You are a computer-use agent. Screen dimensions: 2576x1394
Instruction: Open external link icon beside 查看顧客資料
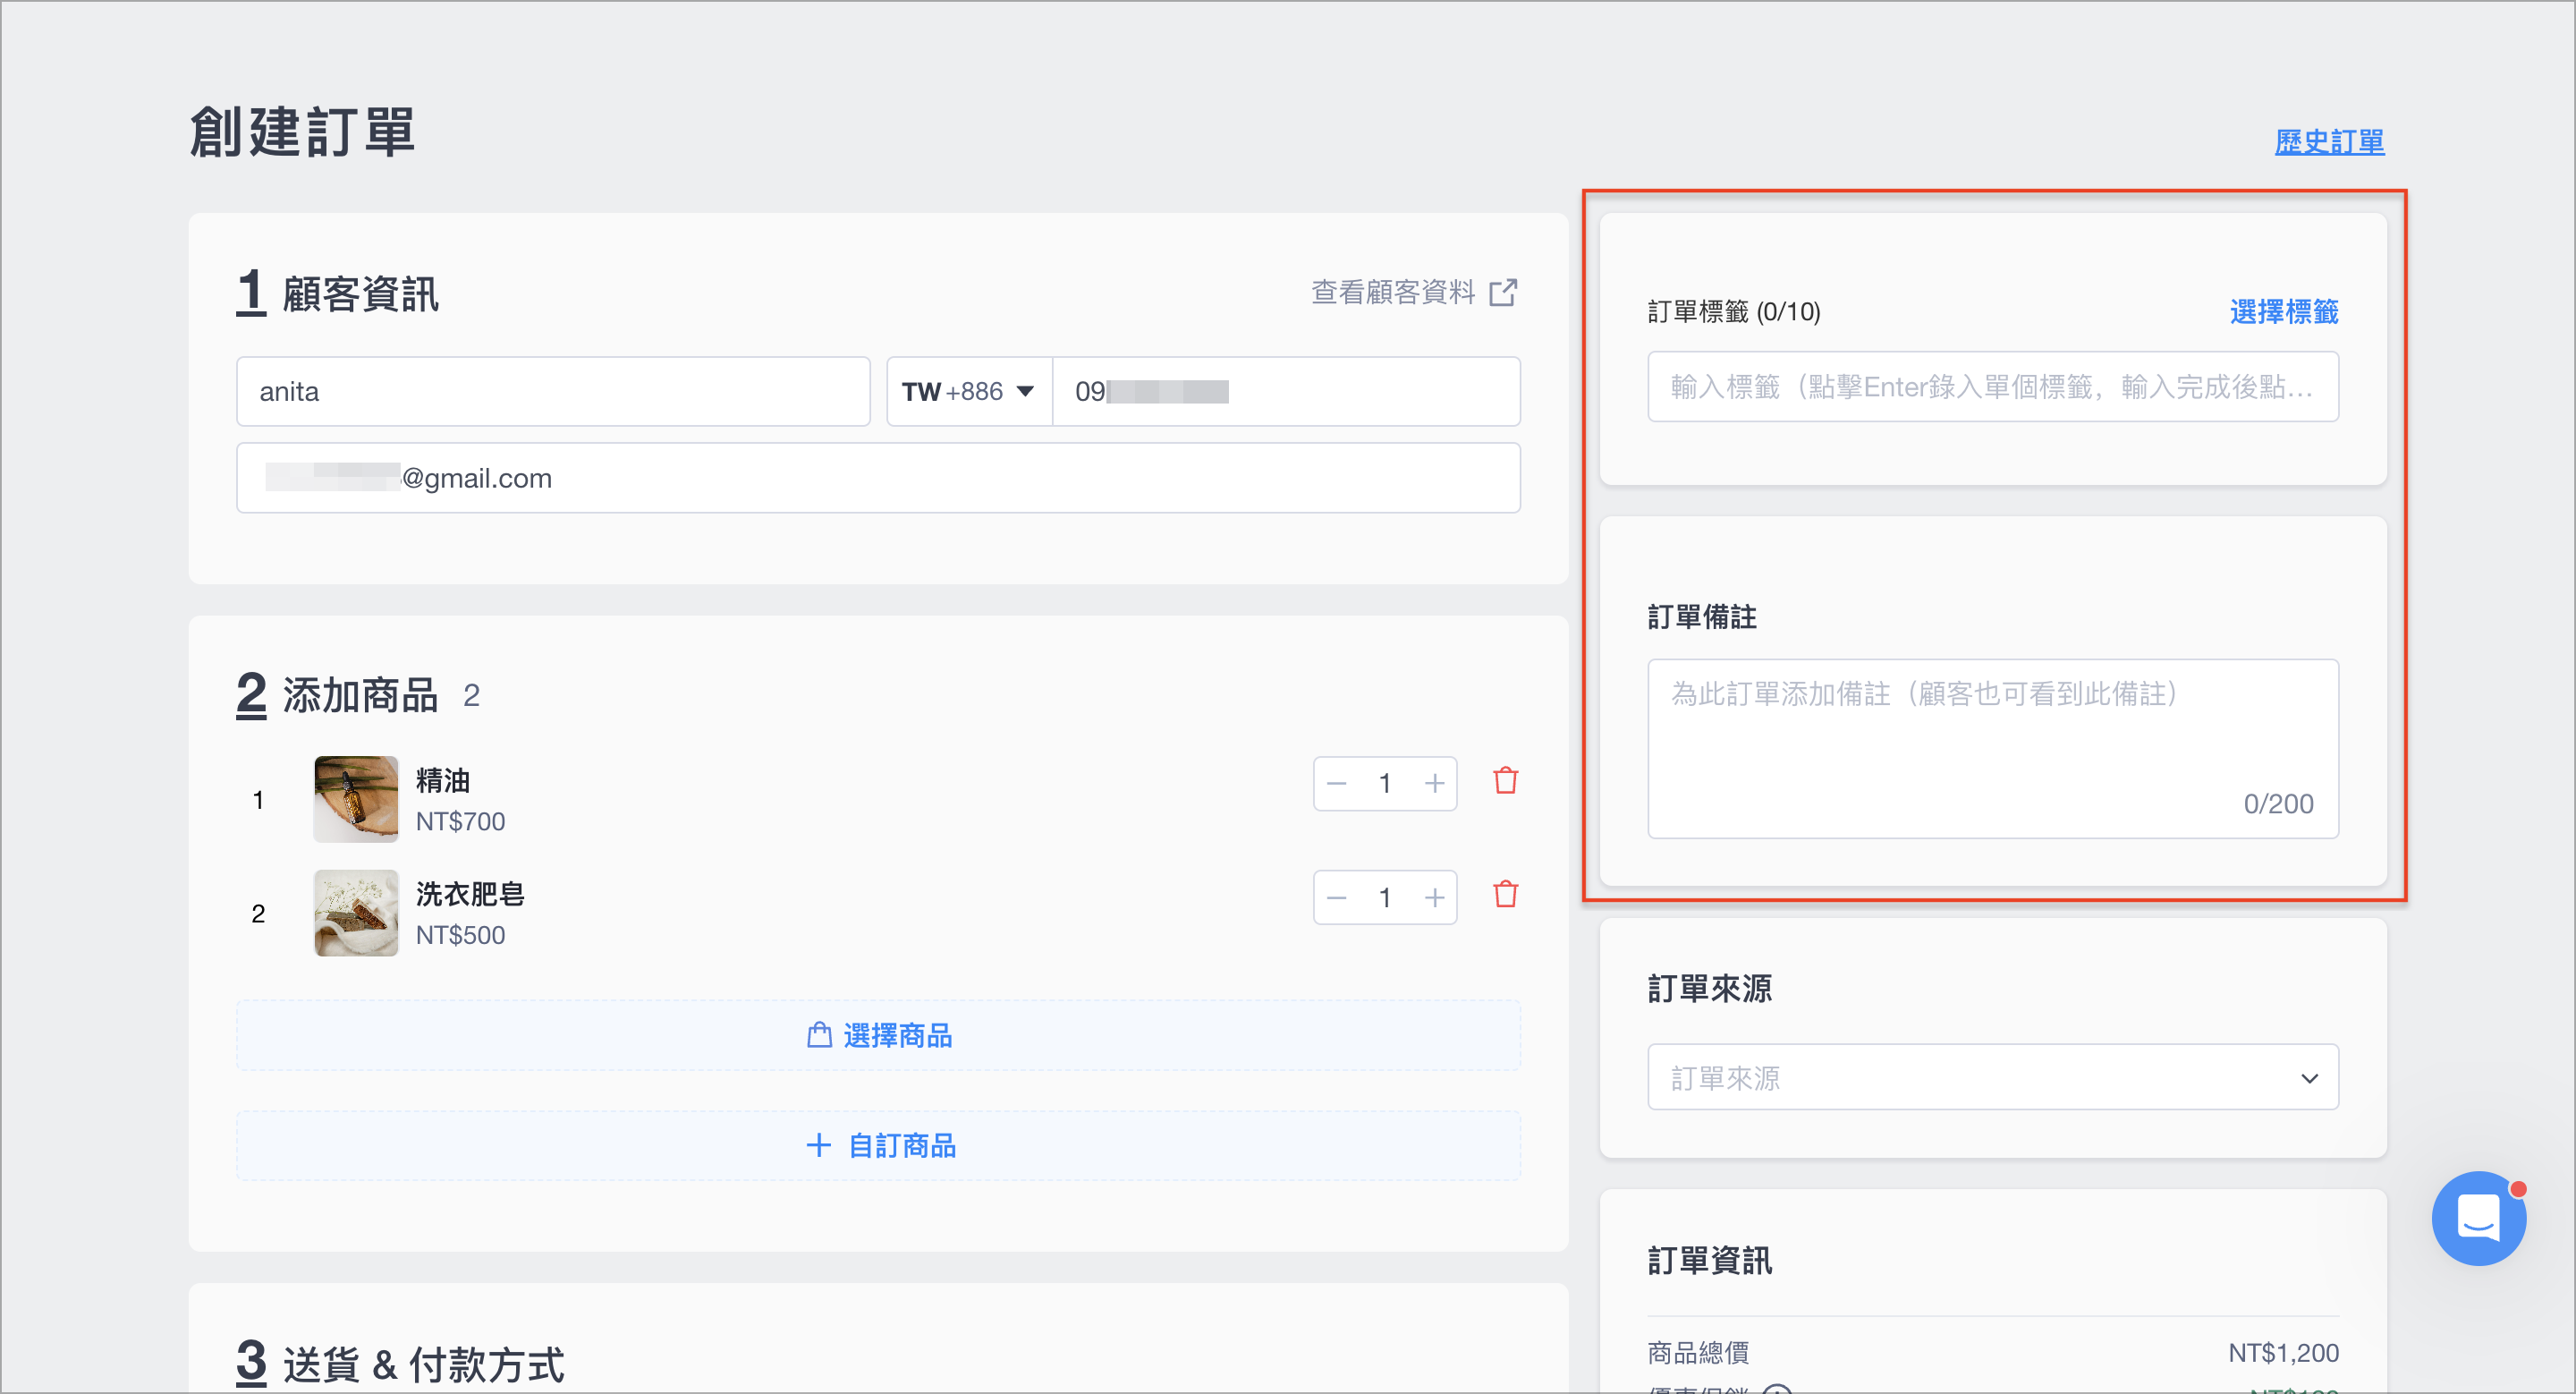[1503, 292]
